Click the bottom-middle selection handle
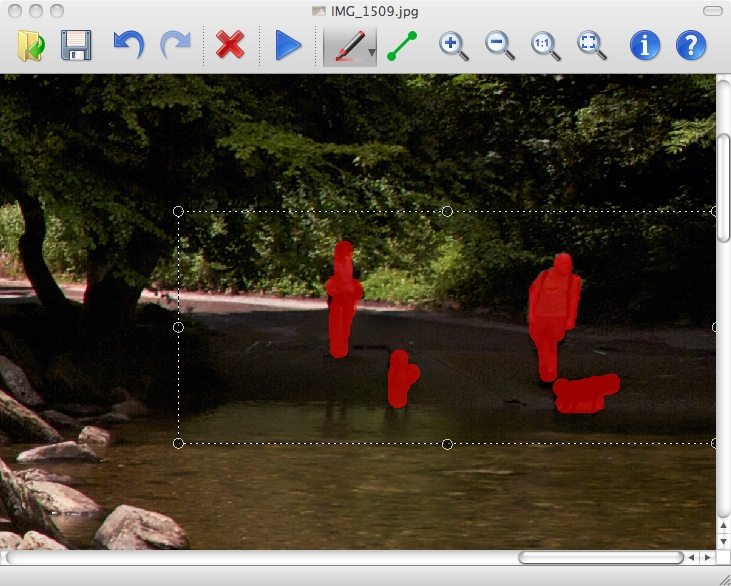The width and height of the screenshot is (731, 586). [x=447, y=444]
